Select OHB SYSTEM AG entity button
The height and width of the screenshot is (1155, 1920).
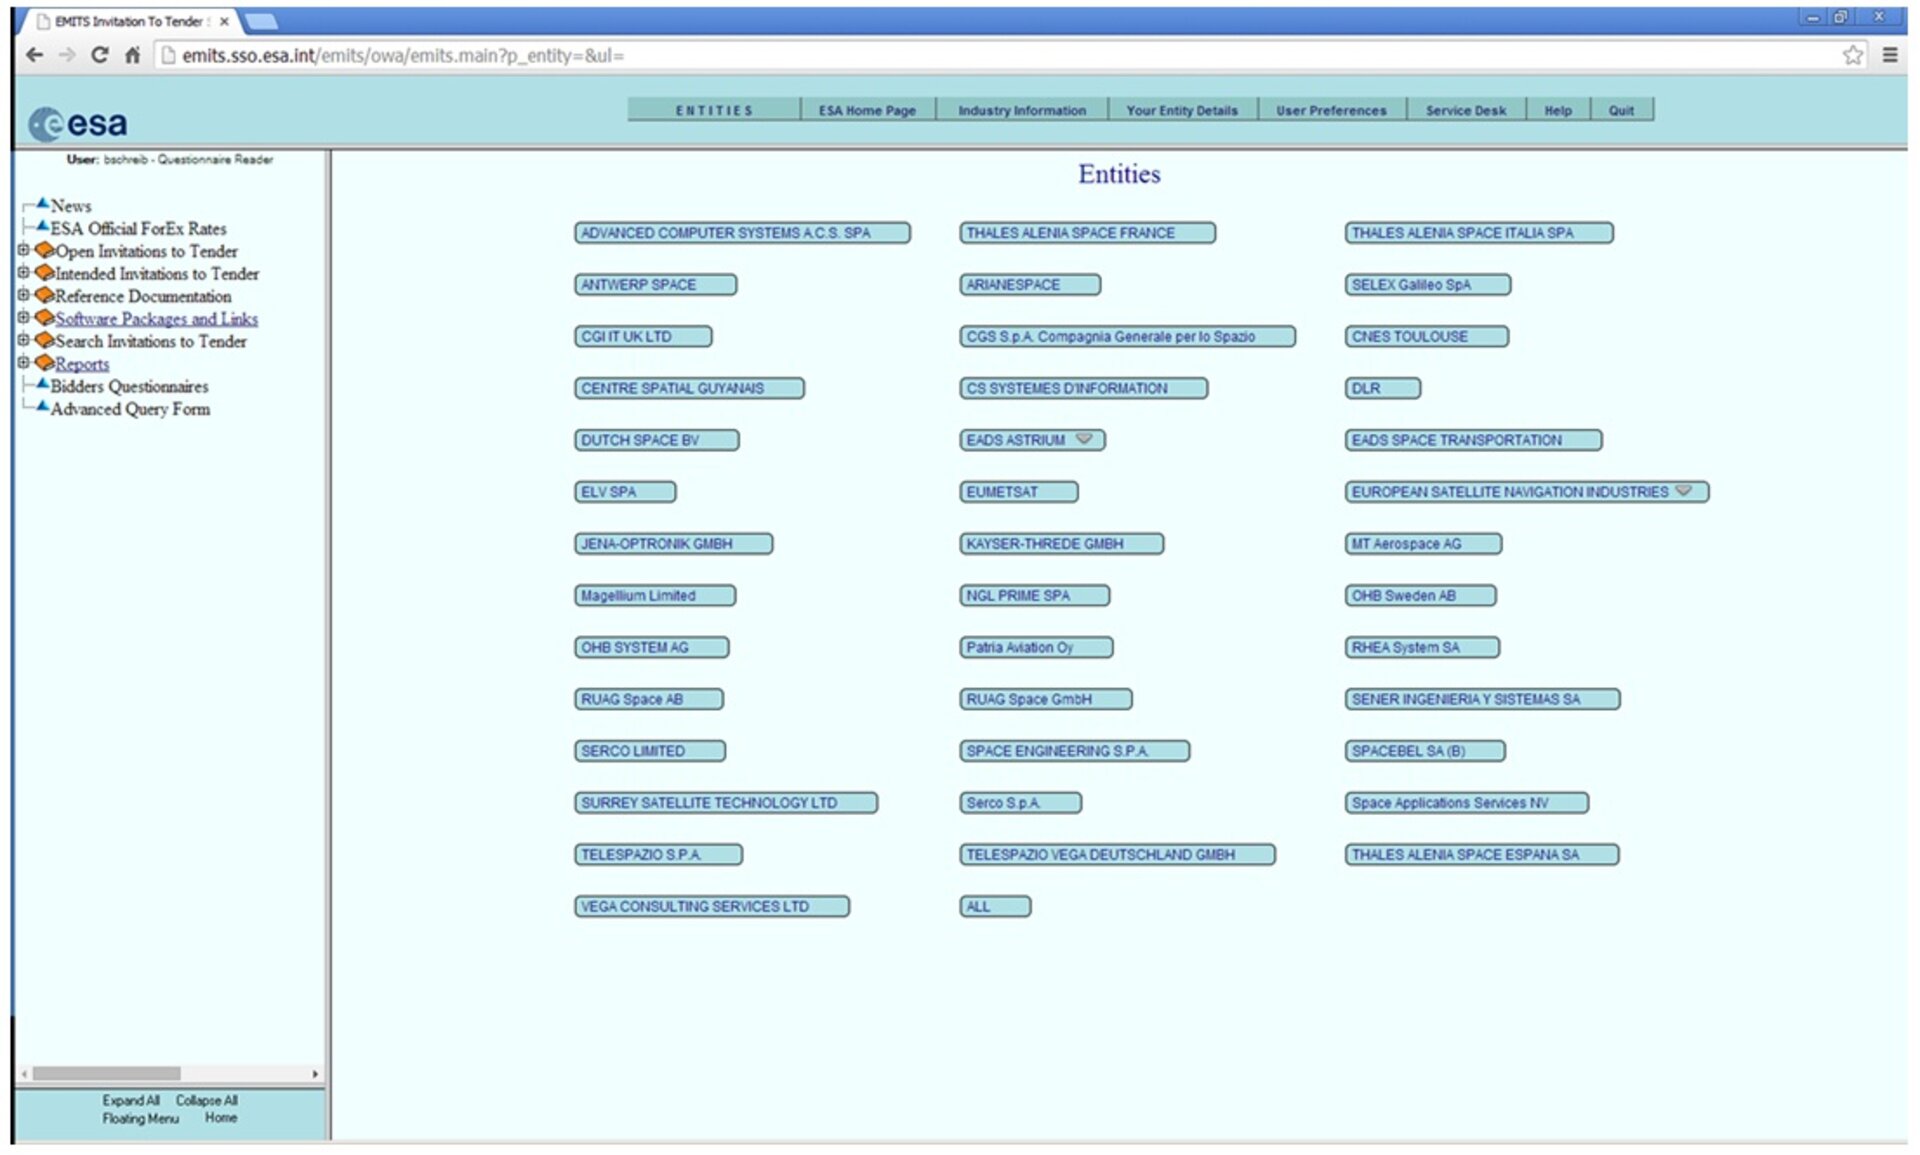click(652, 647)
